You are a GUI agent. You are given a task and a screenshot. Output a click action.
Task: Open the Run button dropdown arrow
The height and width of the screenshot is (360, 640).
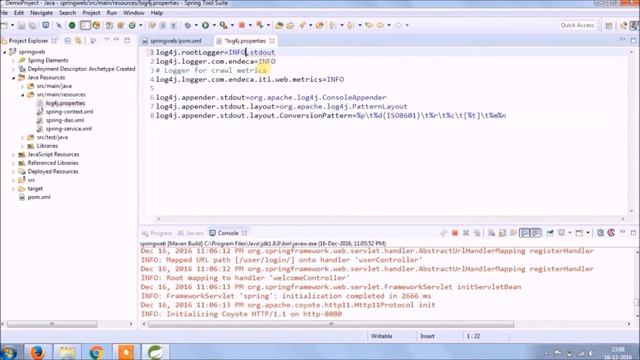(x=214, y=25)
